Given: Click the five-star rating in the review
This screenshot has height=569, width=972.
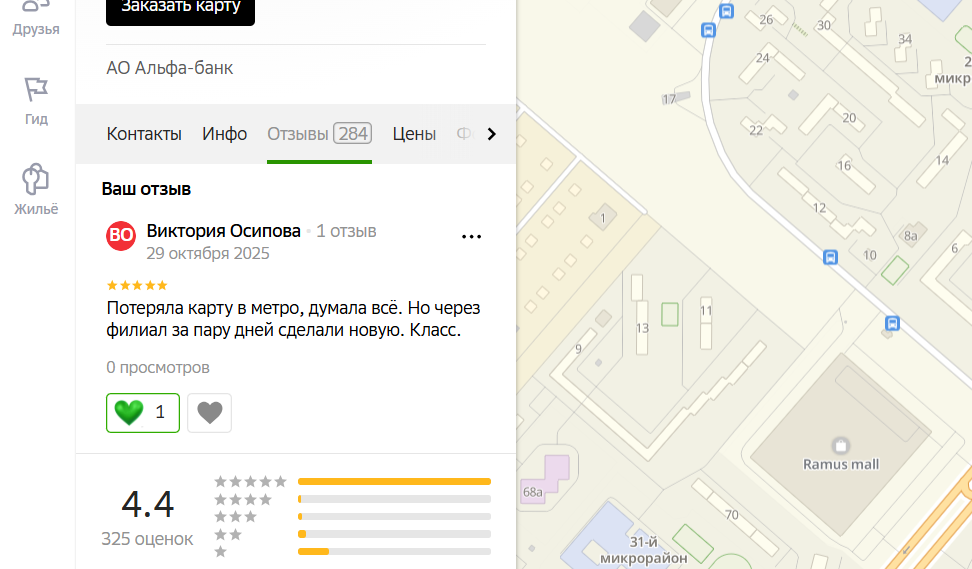Looking at the screenshot, I should click(137, 285).
